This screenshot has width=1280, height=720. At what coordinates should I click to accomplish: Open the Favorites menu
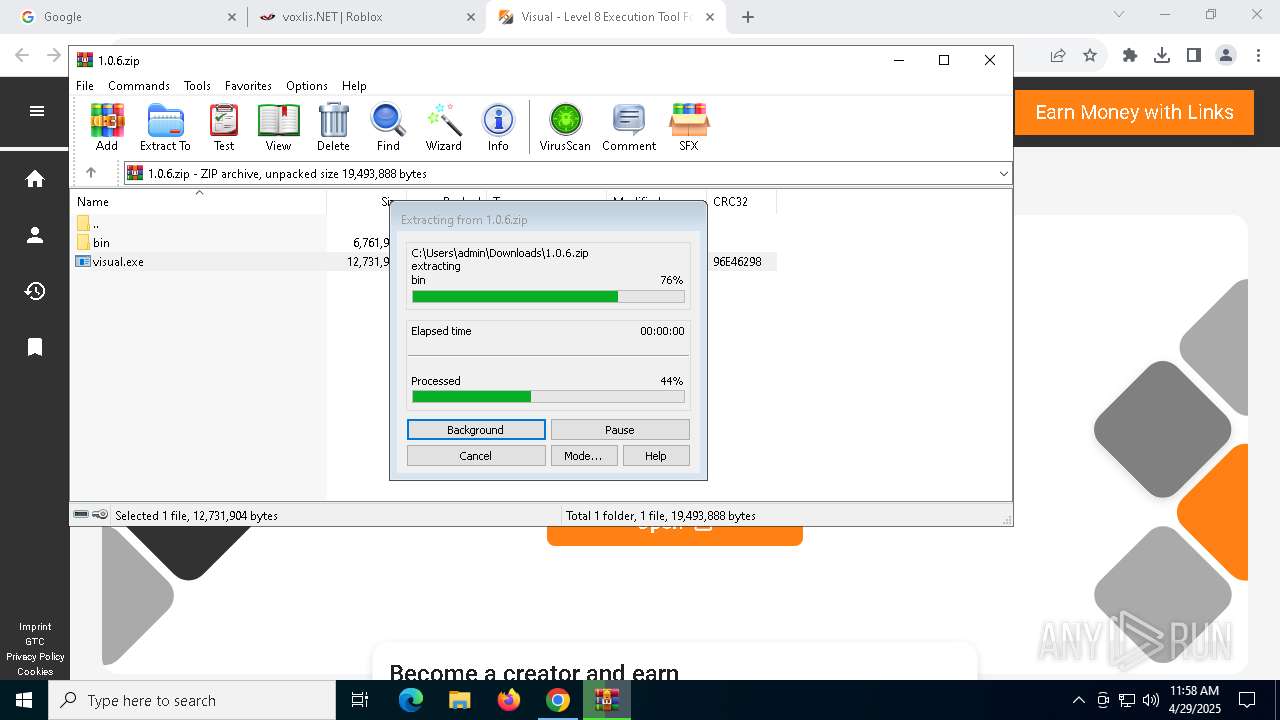click(x=248, y=86)
